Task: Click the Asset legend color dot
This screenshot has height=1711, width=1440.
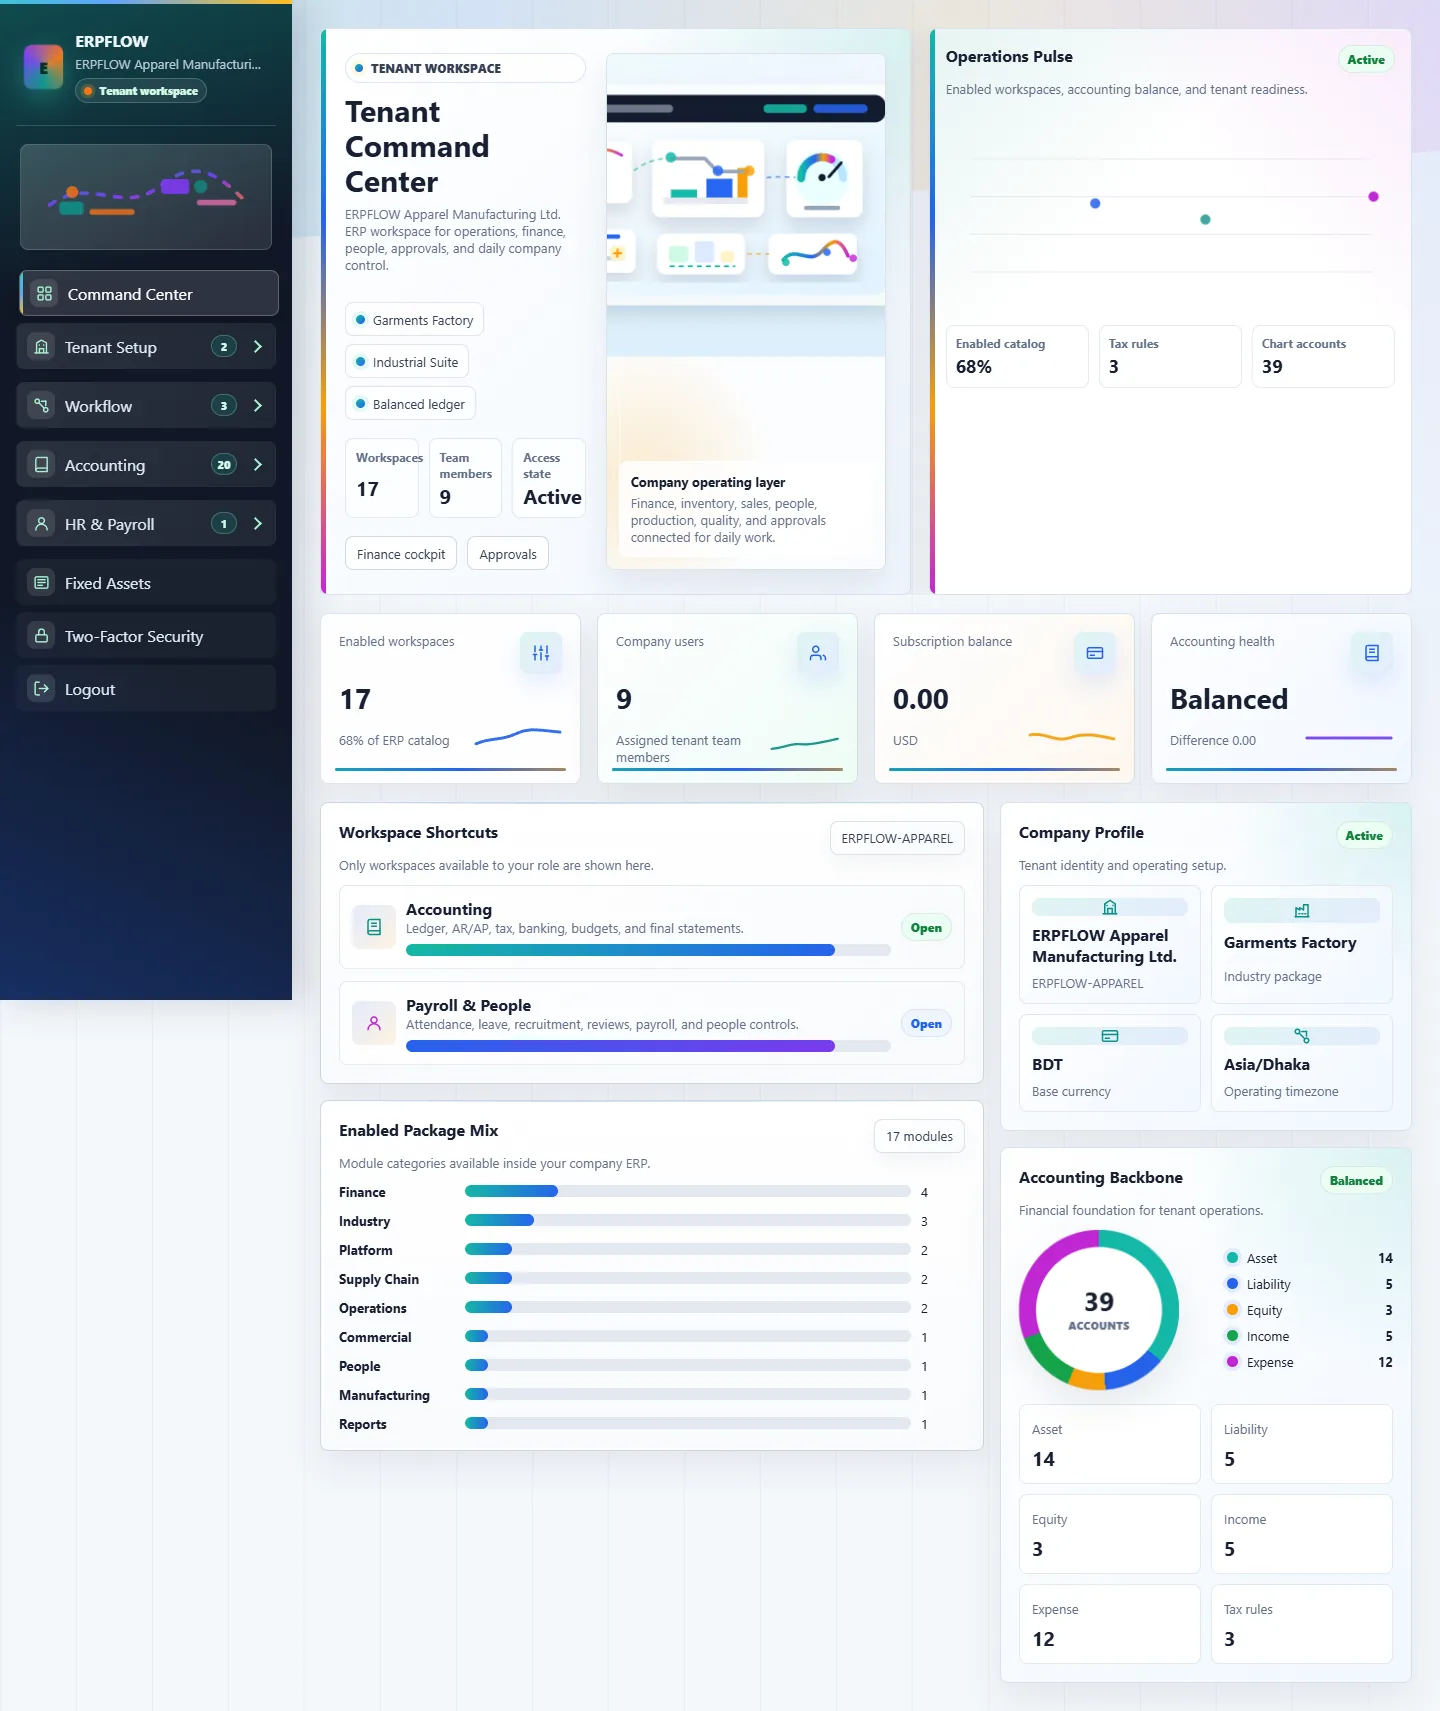Action: coord(1232,1258)
